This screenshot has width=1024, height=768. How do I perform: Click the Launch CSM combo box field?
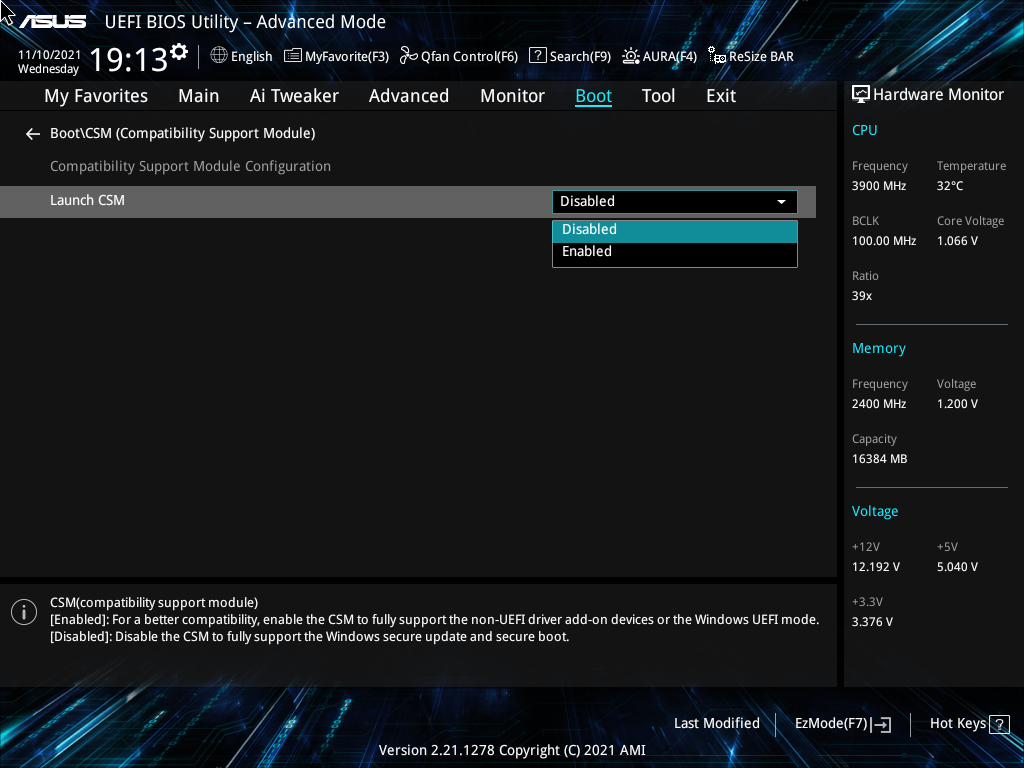click(x=675, y=202)
